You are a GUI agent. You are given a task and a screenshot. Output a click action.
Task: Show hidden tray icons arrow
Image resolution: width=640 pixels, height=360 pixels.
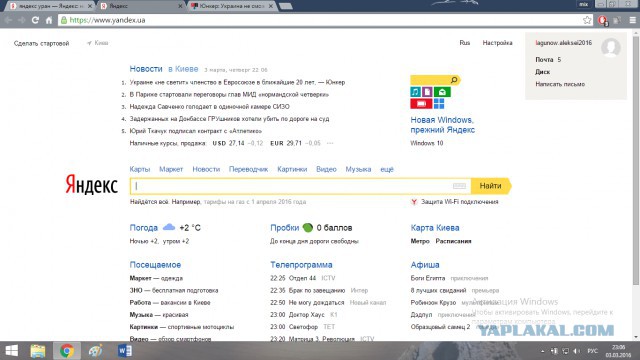pos(542,351)
